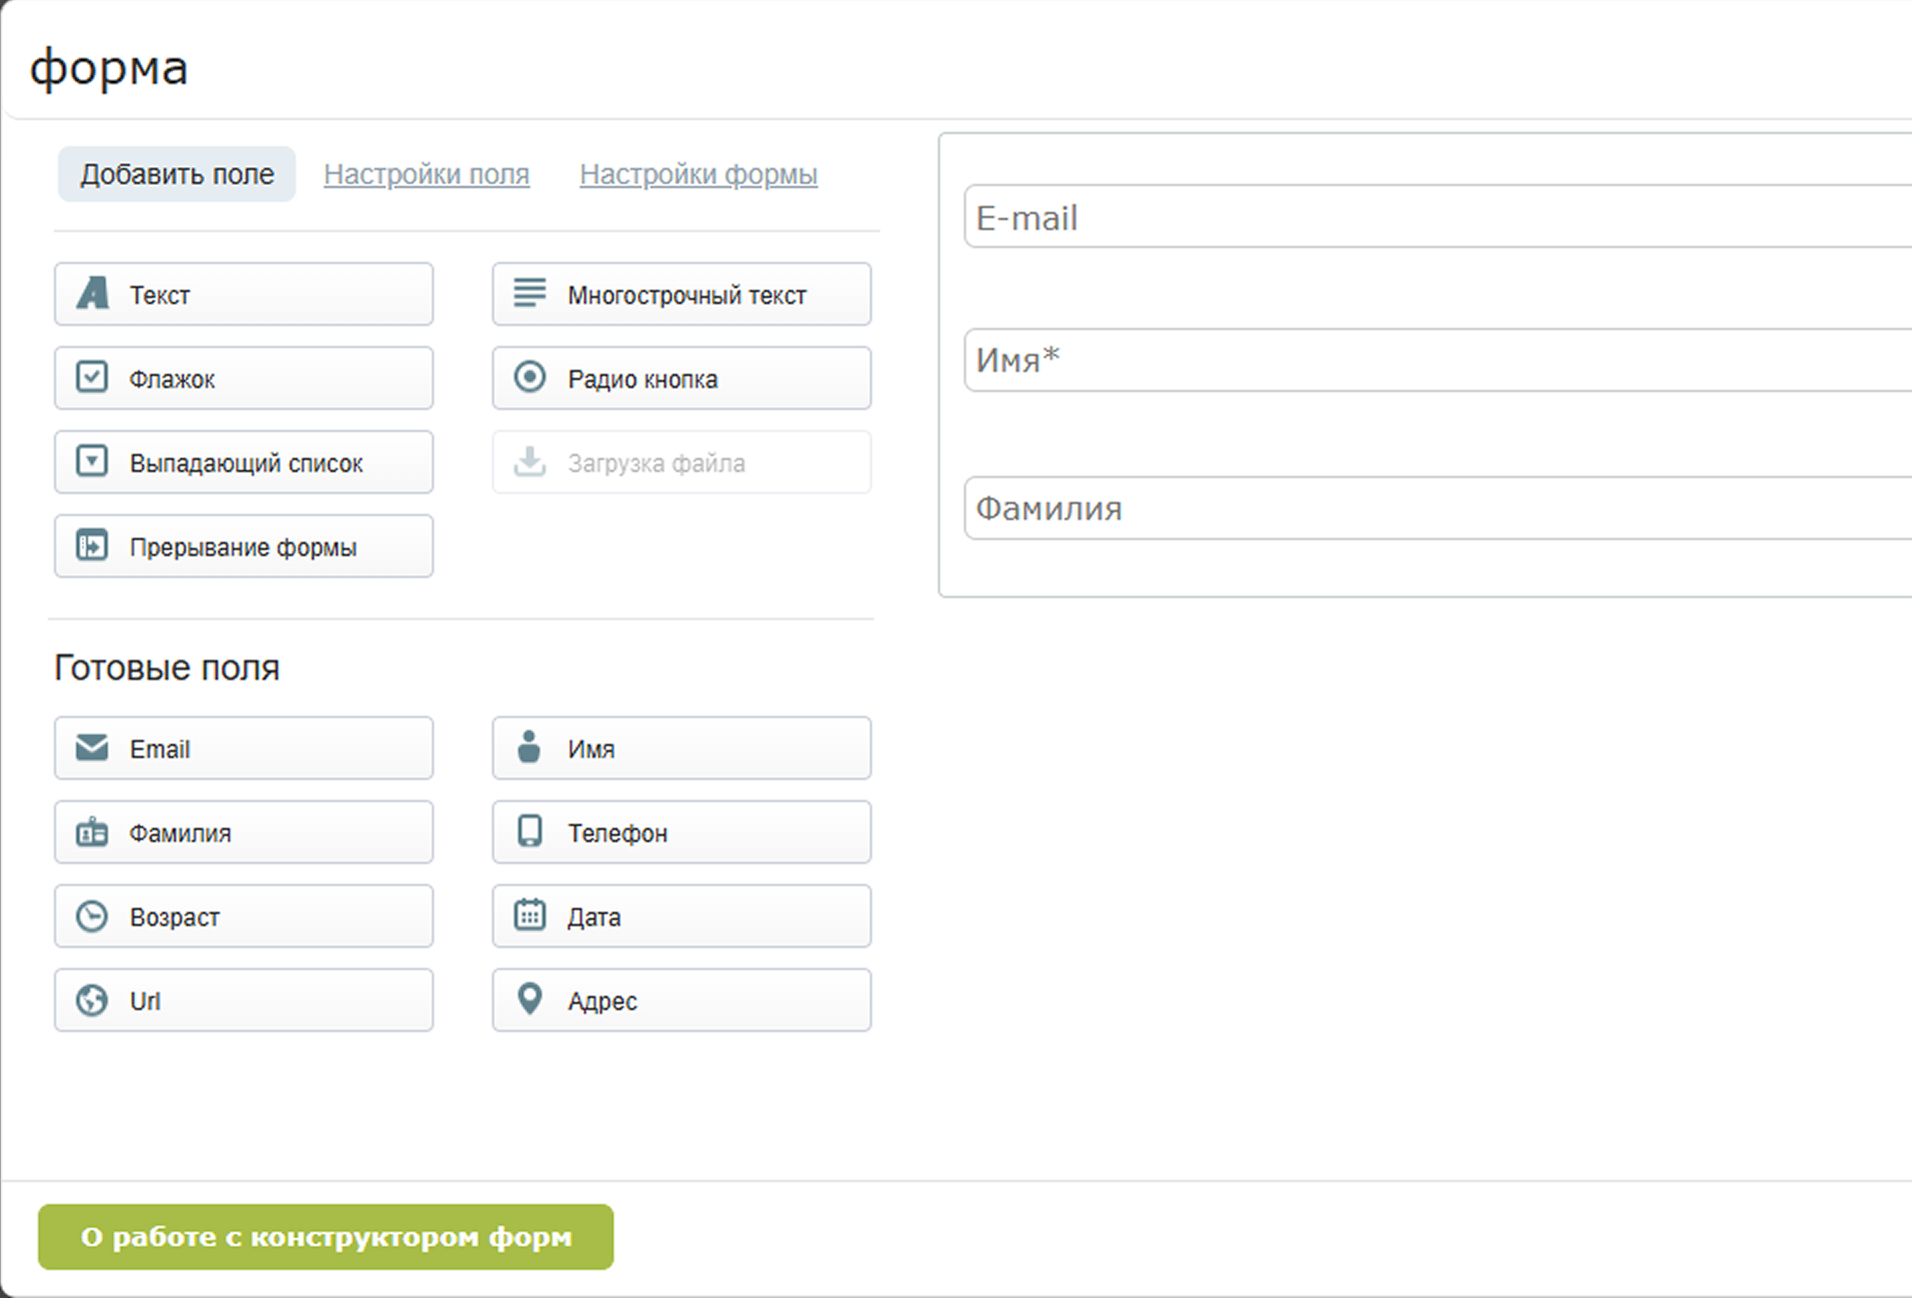
Task: Open О работе с конструктором форм help
Action: [326, 1237]
